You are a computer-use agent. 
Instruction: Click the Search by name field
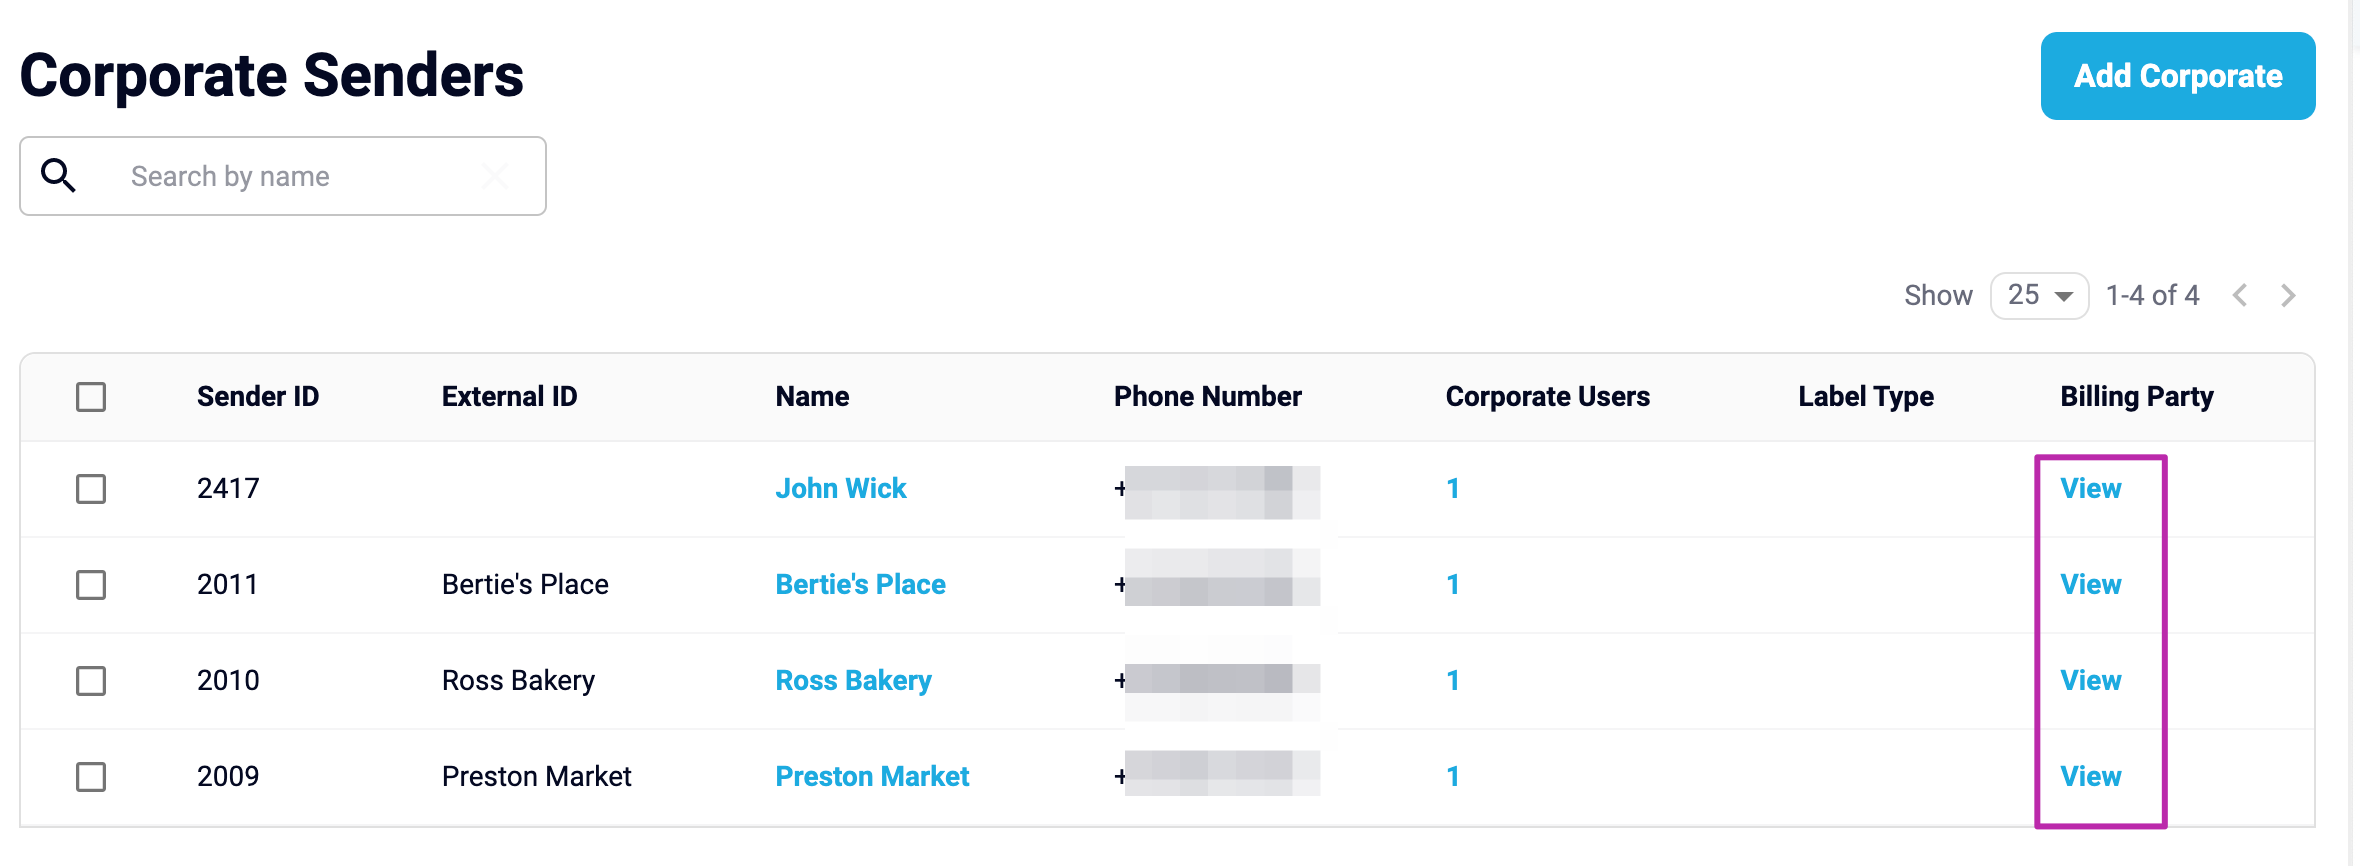click(x=300, y=176)
